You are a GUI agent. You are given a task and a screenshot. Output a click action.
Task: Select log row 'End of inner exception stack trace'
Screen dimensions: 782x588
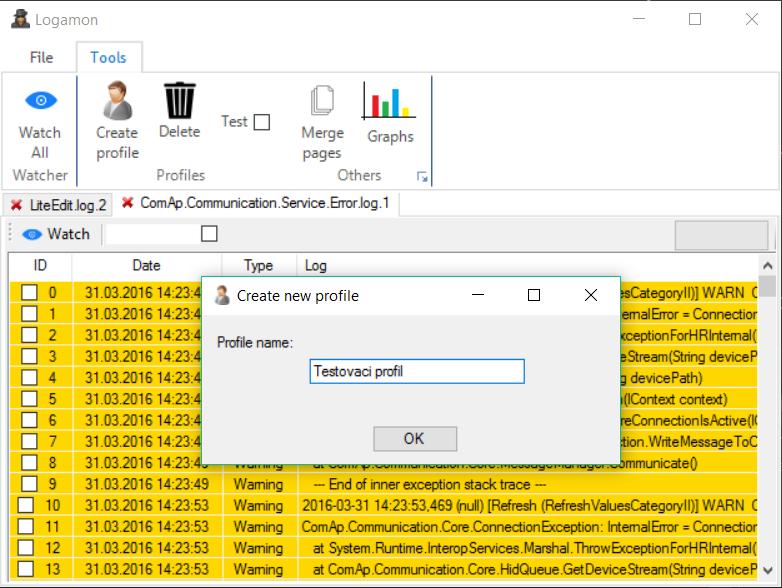coord(429,484)
